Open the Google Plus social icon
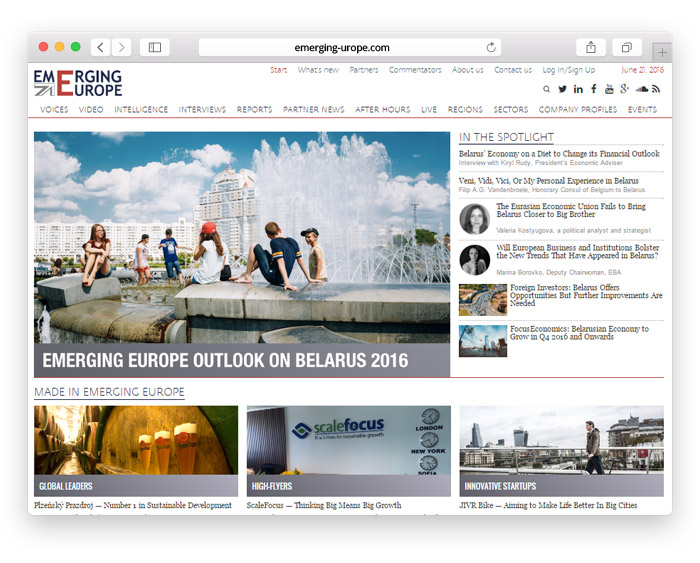This screenshot has width=700, height=563. tap(624, 89)
